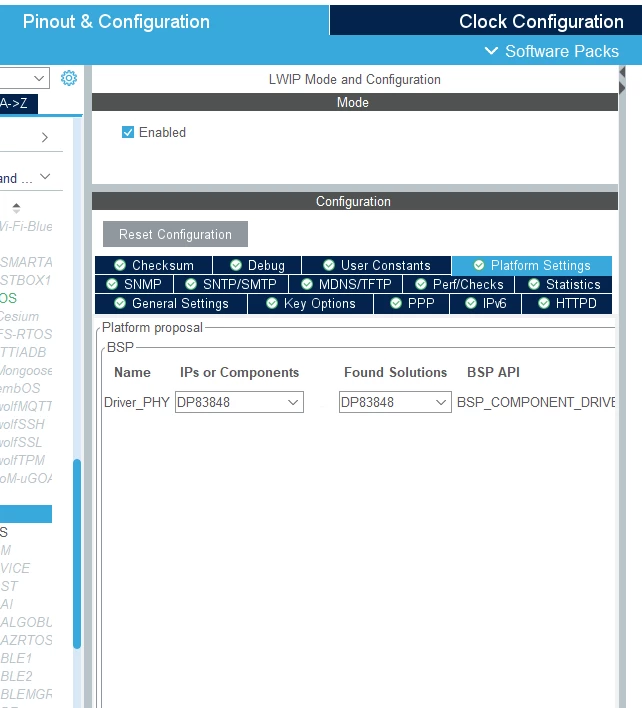
Task: Click the Driver_PHY name label
Action: click(x=136, y=402)
